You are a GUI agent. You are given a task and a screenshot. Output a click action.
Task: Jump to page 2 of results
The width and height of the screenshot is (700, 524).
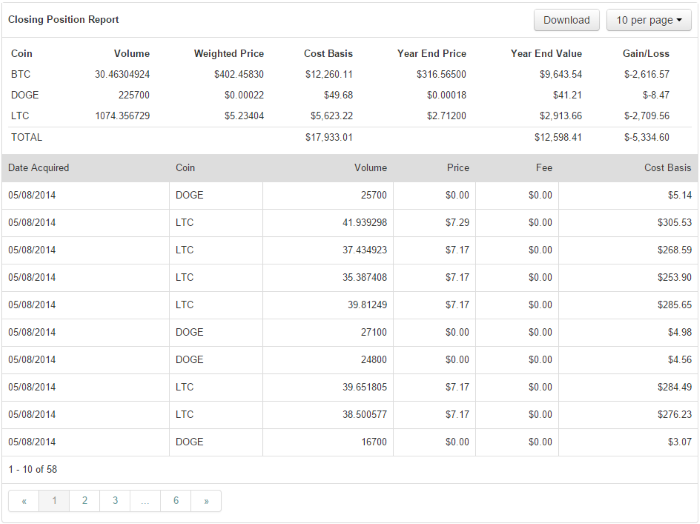click(x=85, y=501)
